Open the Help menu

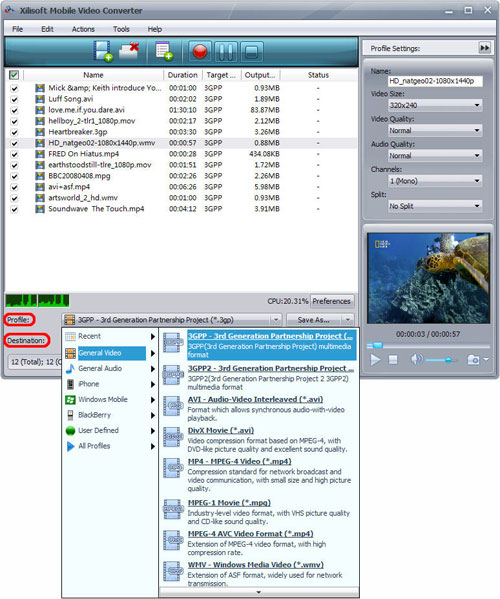tap(155, 29)
